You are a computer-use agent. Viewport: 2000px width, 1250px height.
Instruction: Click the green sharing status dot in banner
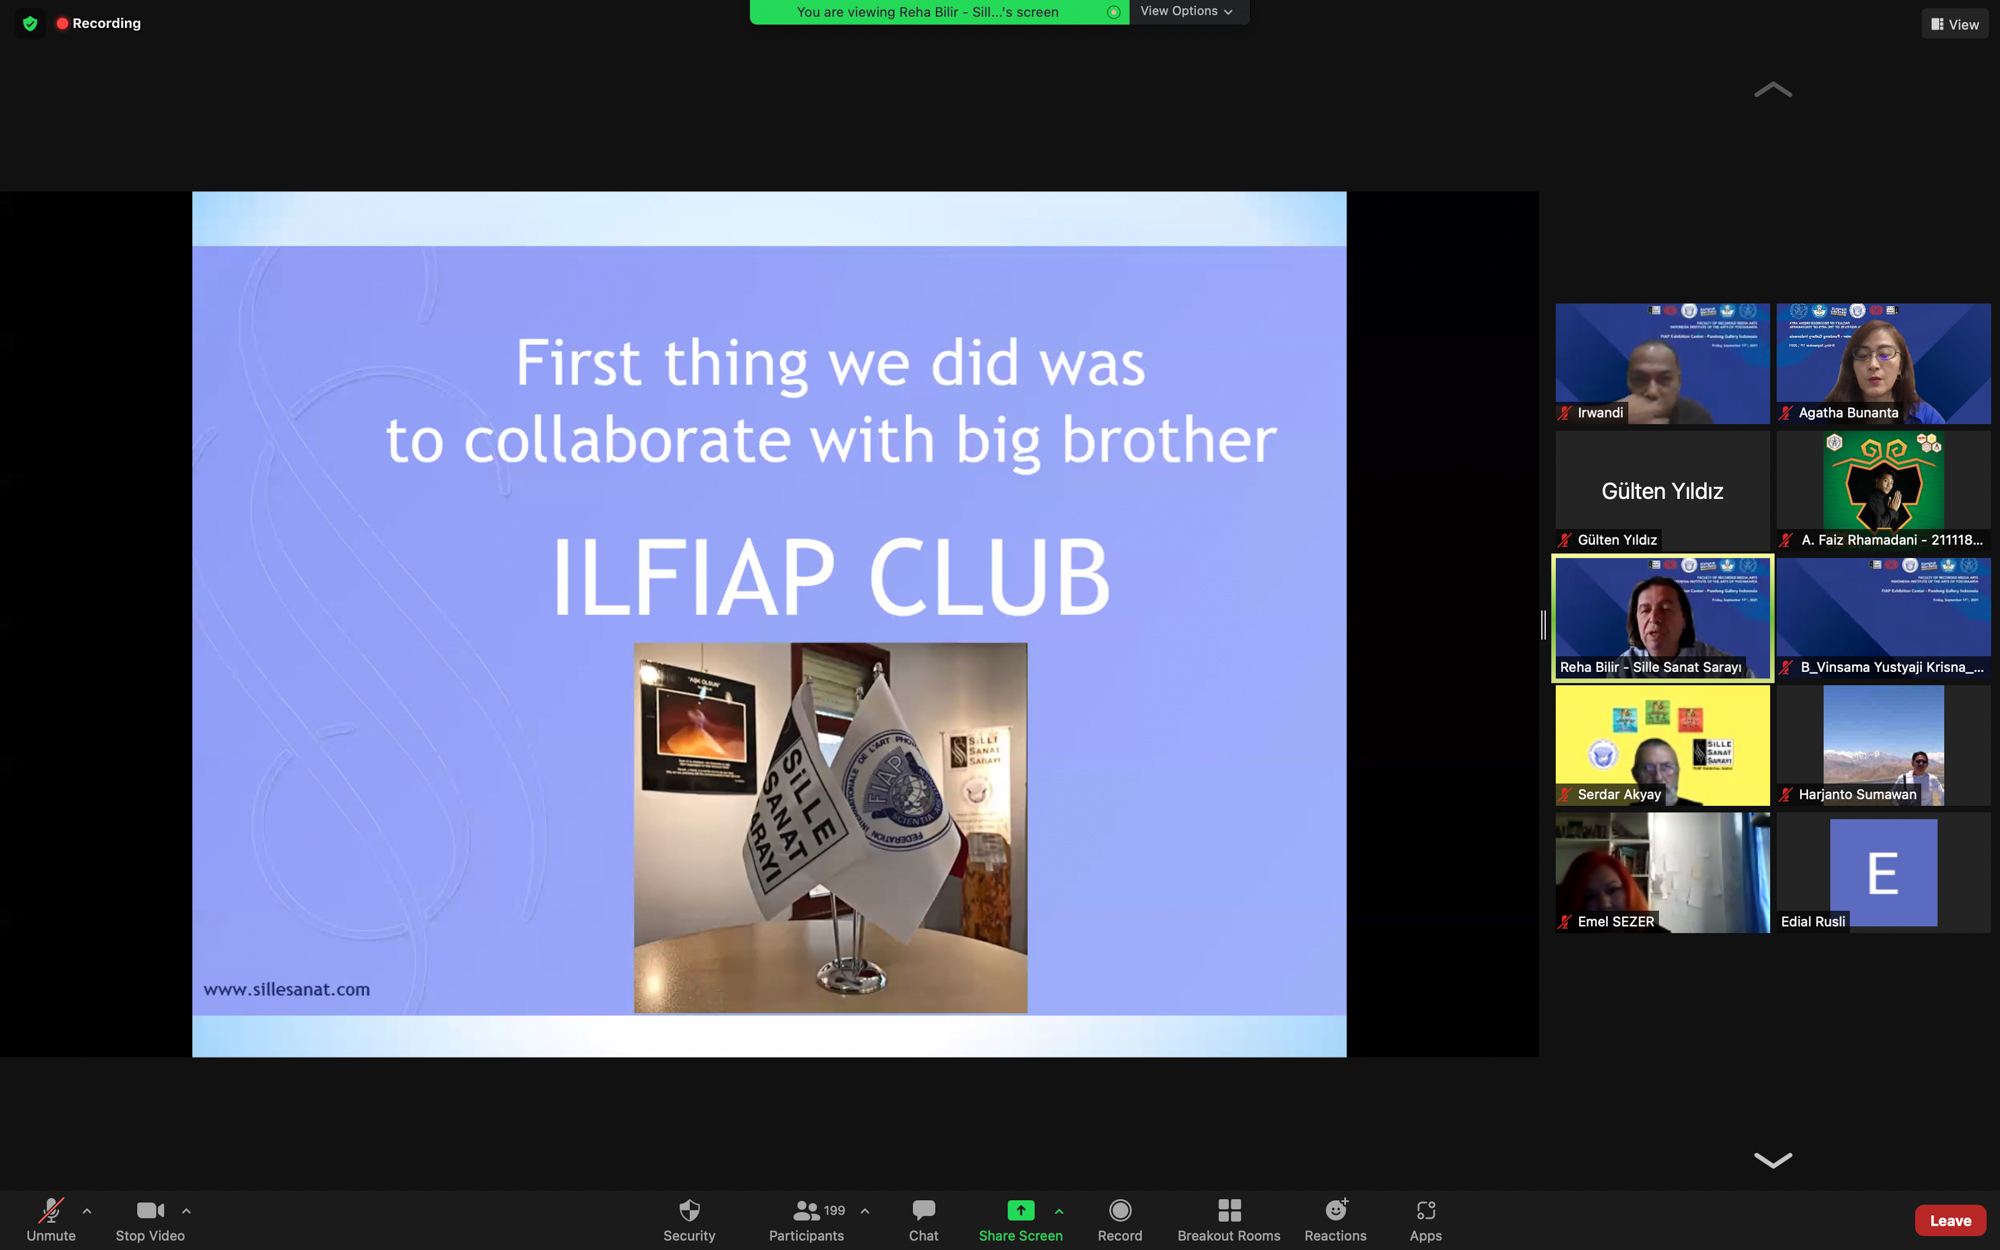1113,12
